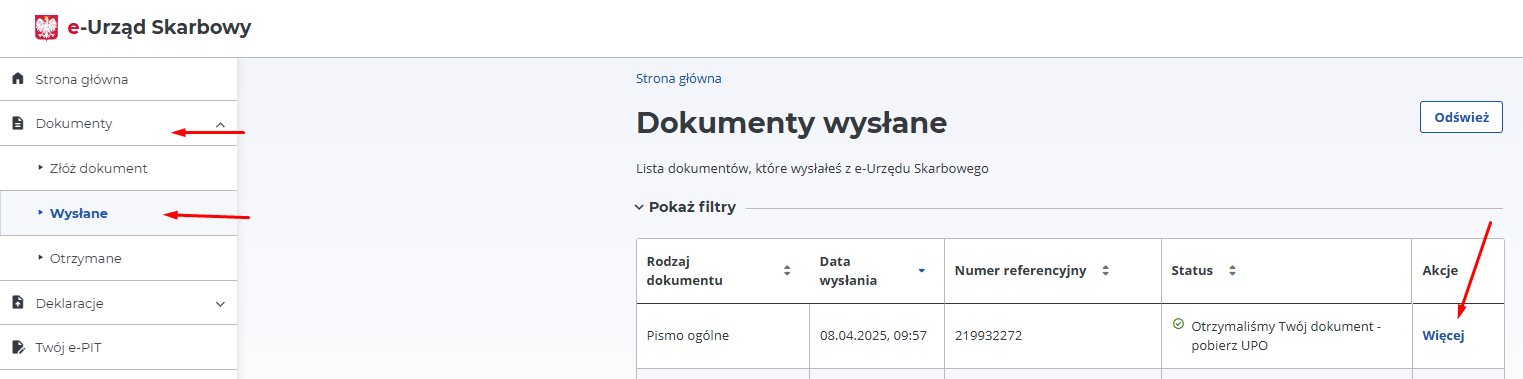Viewport: 1523px width, 379px height.
Task: Click the Odśwież button
Action: [x=1461, y=117]
